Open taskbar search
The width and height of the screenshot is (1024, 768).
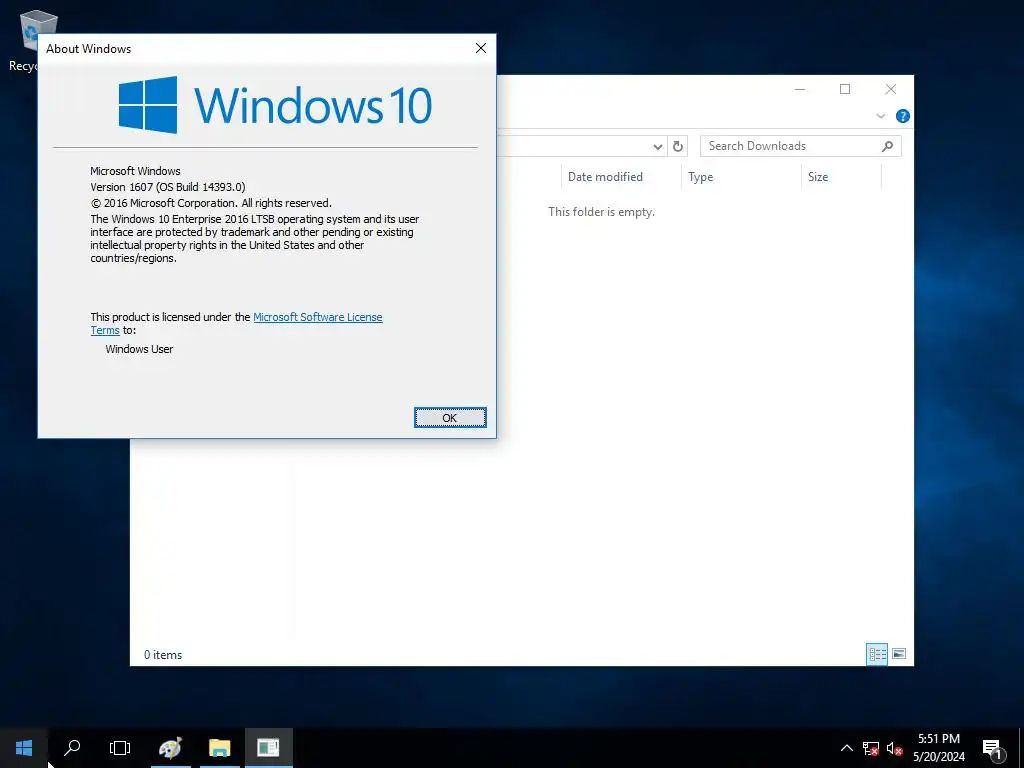point(72,748)
